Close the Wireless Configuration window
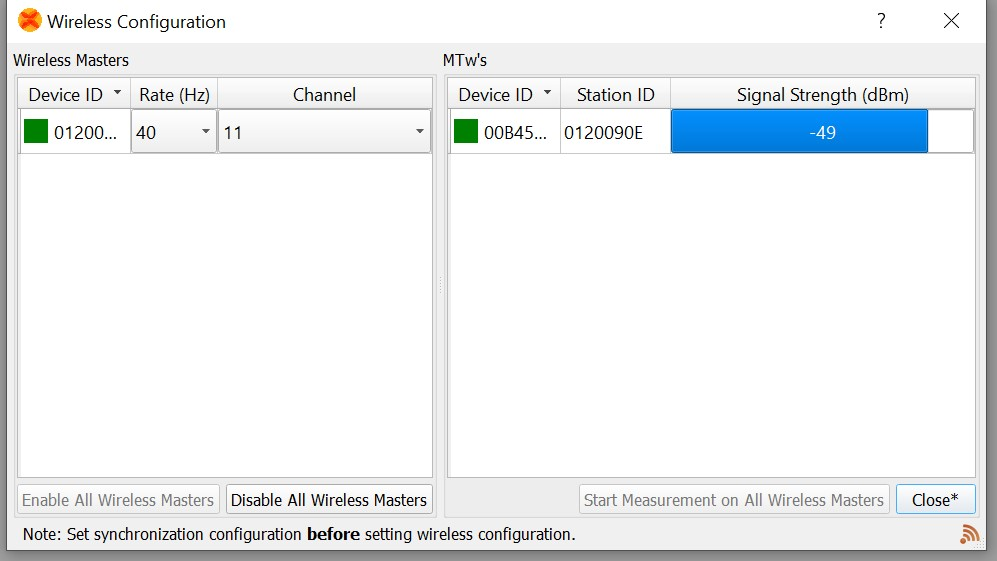The width and height of the screenshot is (997, 561). pyautogui.click(x=951, y=21)
